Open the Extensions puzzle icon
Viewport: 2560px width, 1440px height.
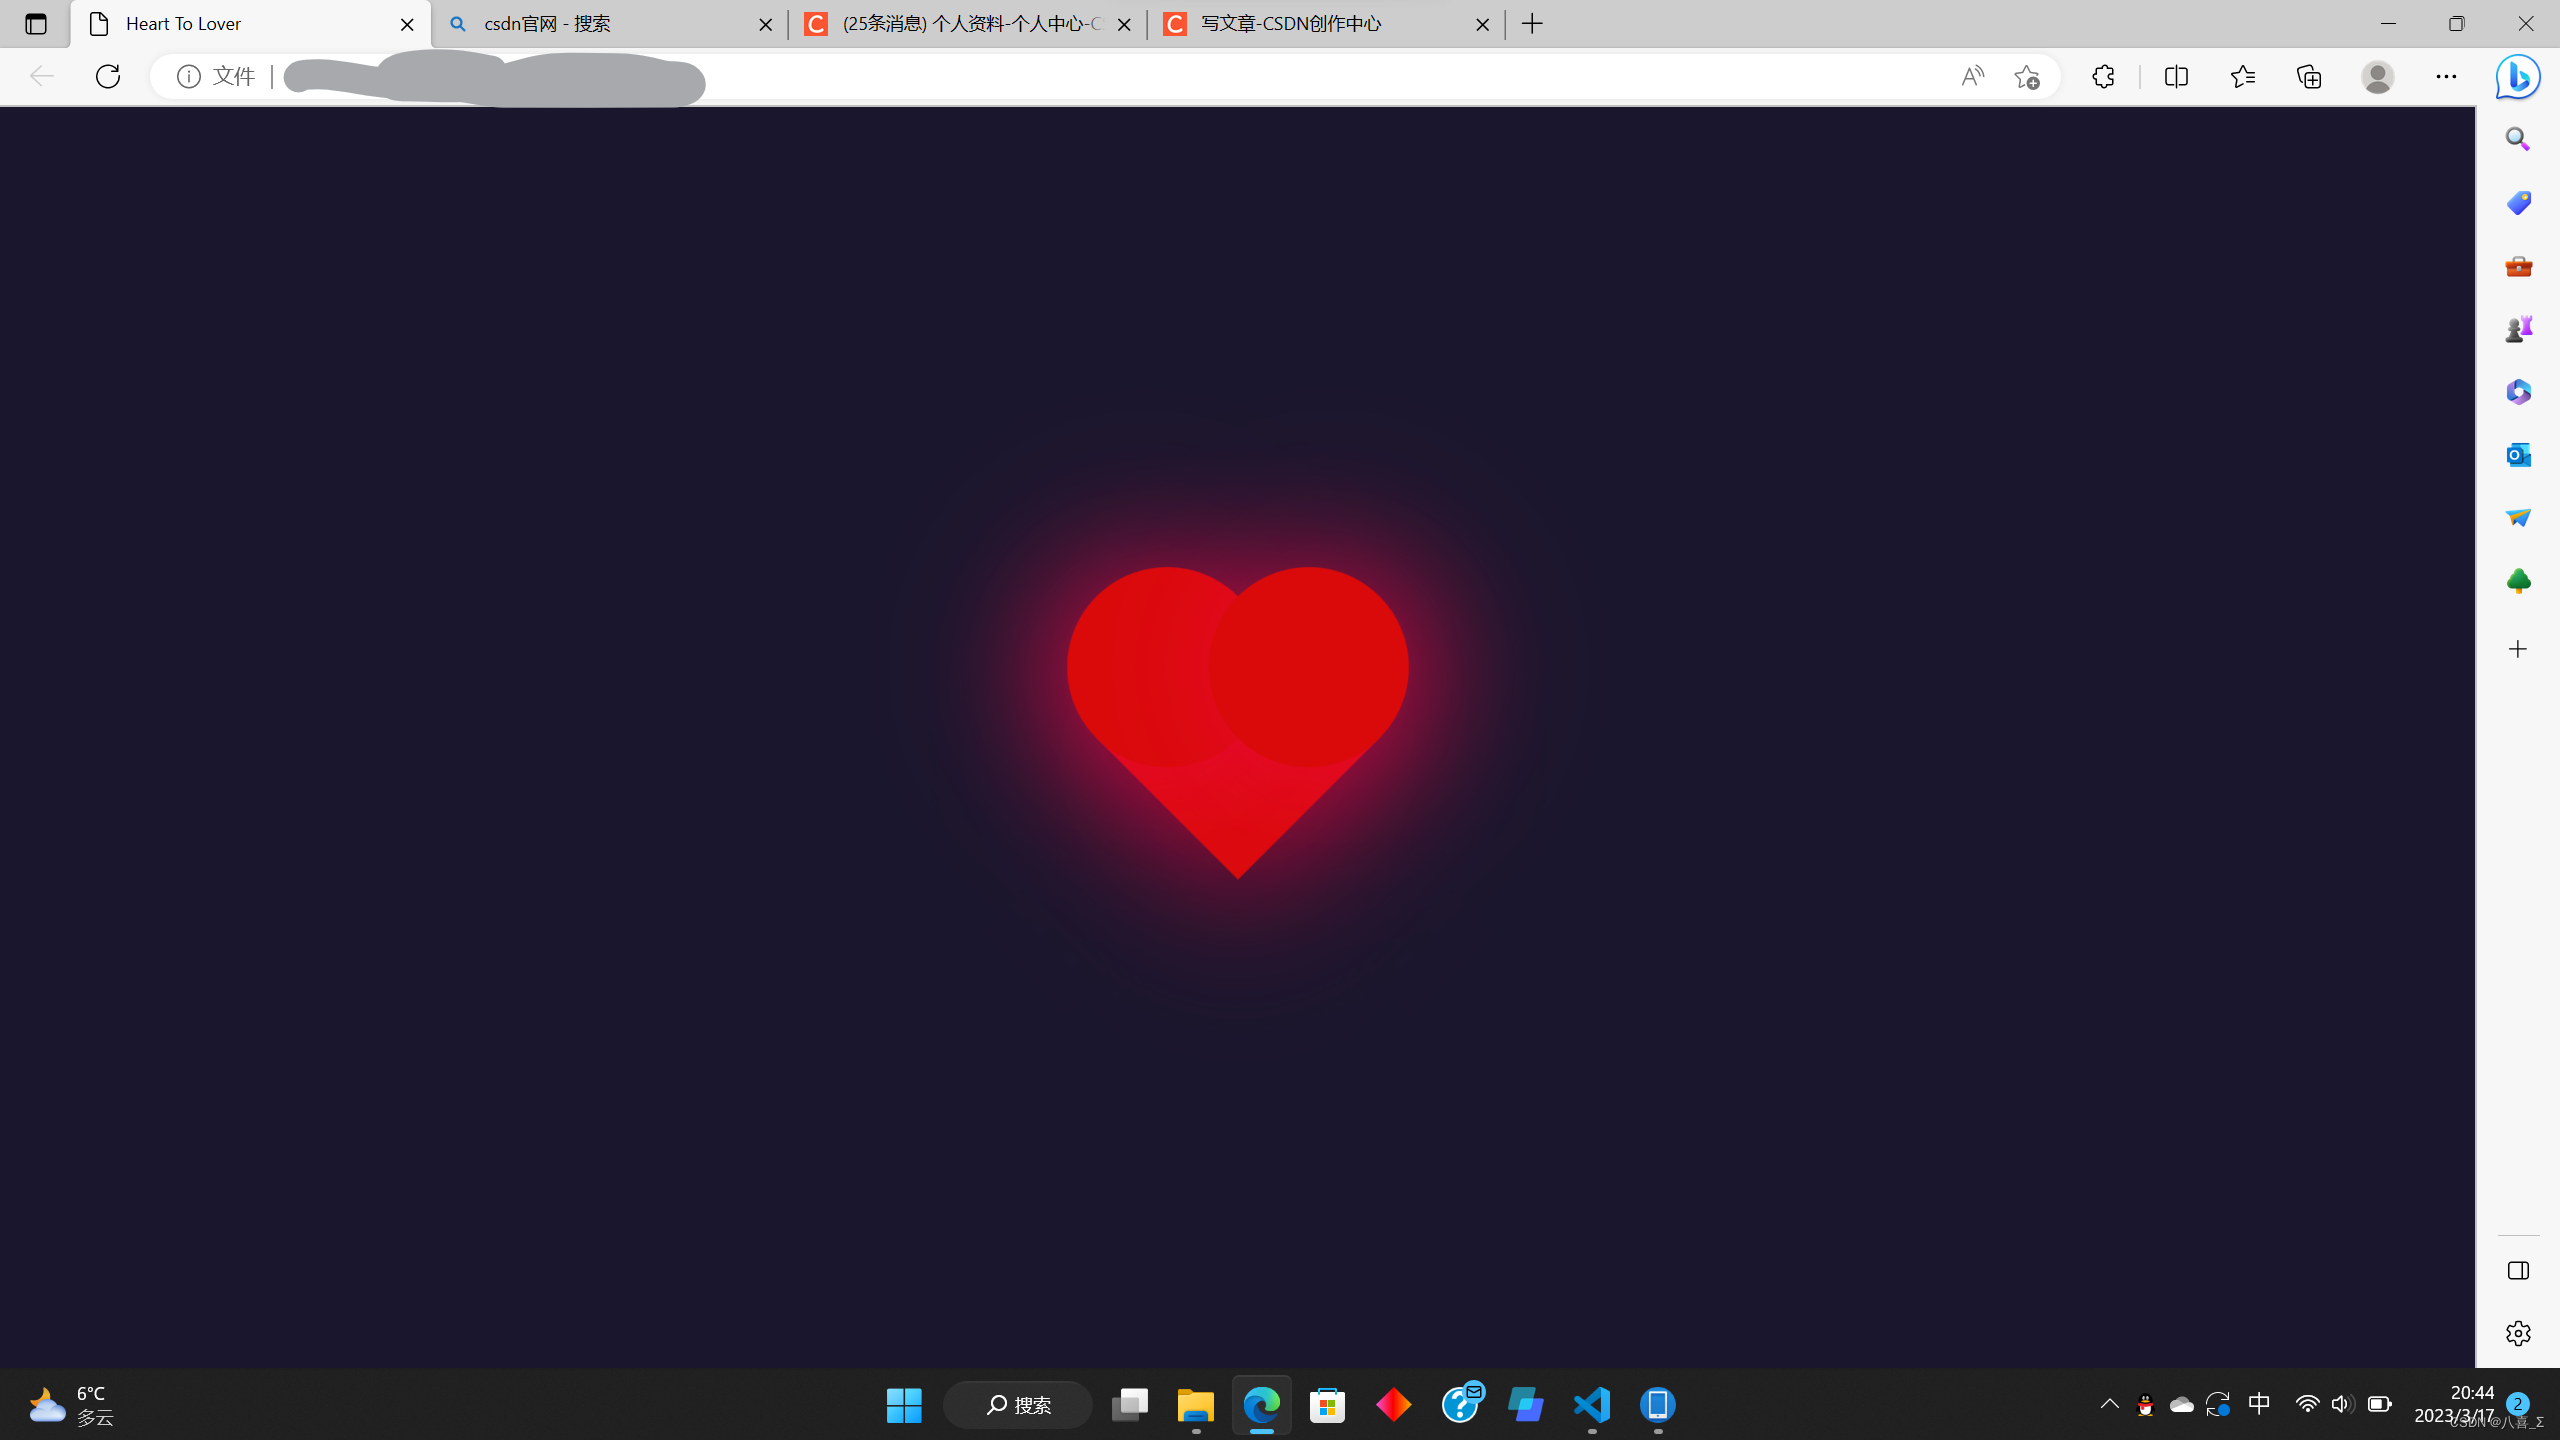coord(2103,77)
